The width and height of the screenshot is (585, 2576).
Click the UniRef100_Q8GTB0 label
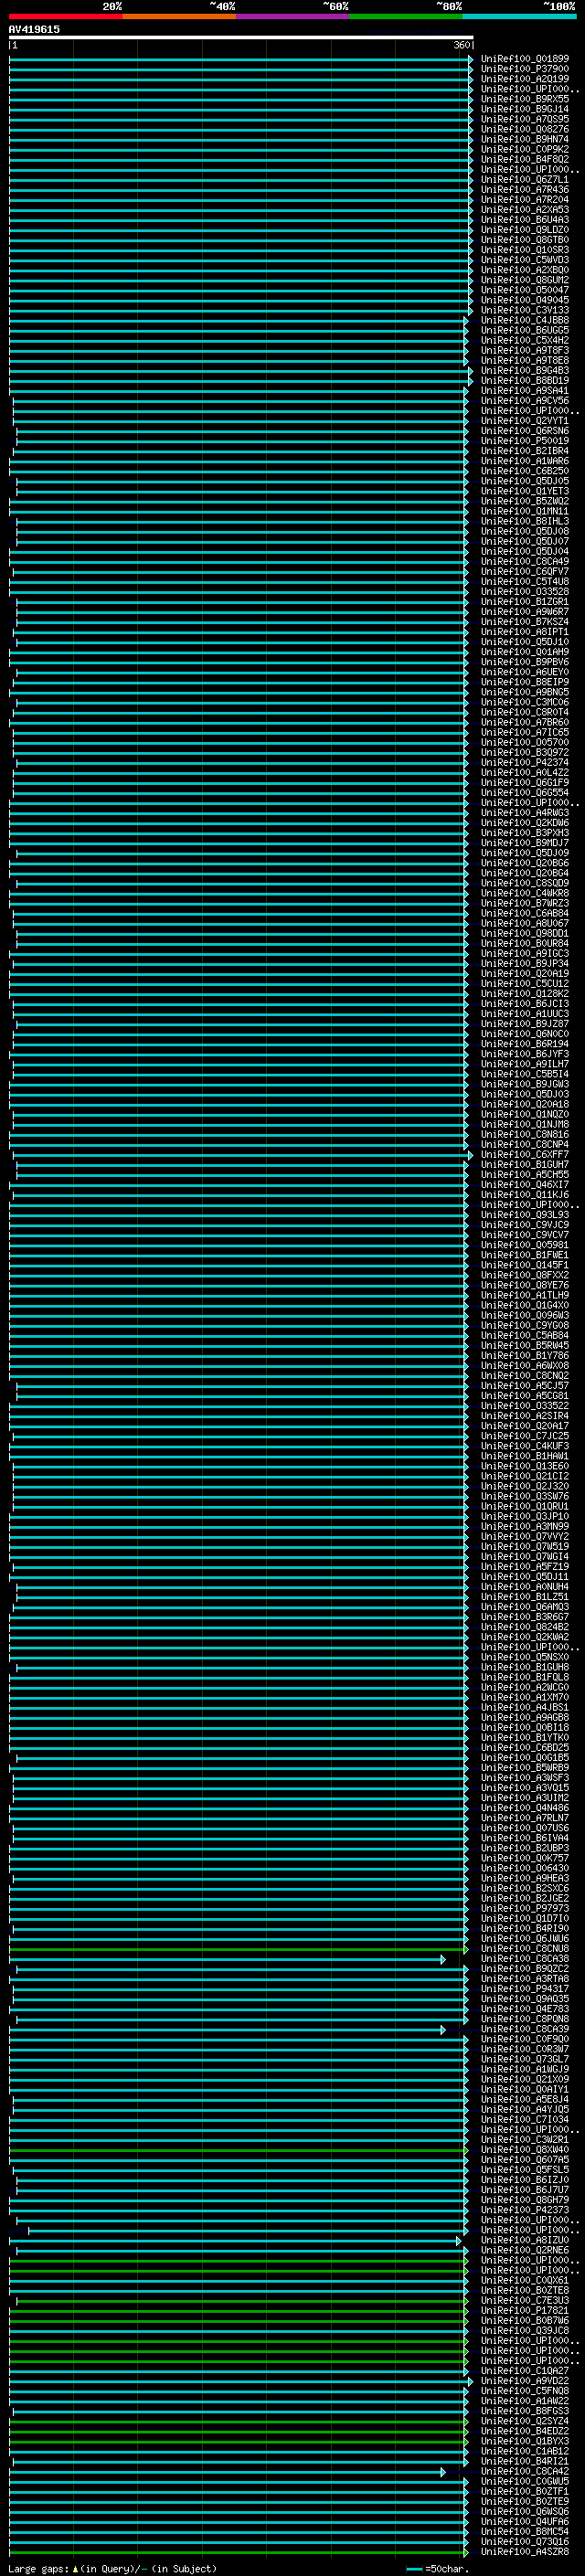524,240
